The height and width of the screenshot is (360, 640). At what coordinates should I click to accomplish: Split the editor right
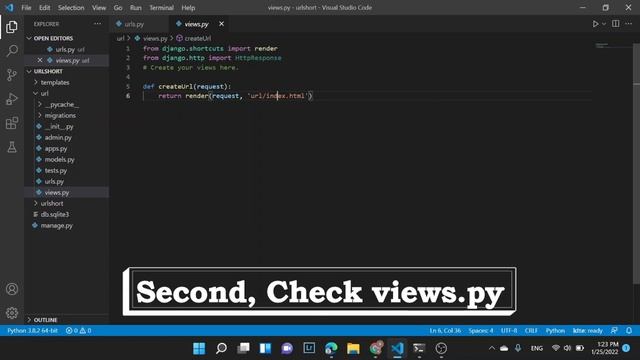(x=616, y=24)
